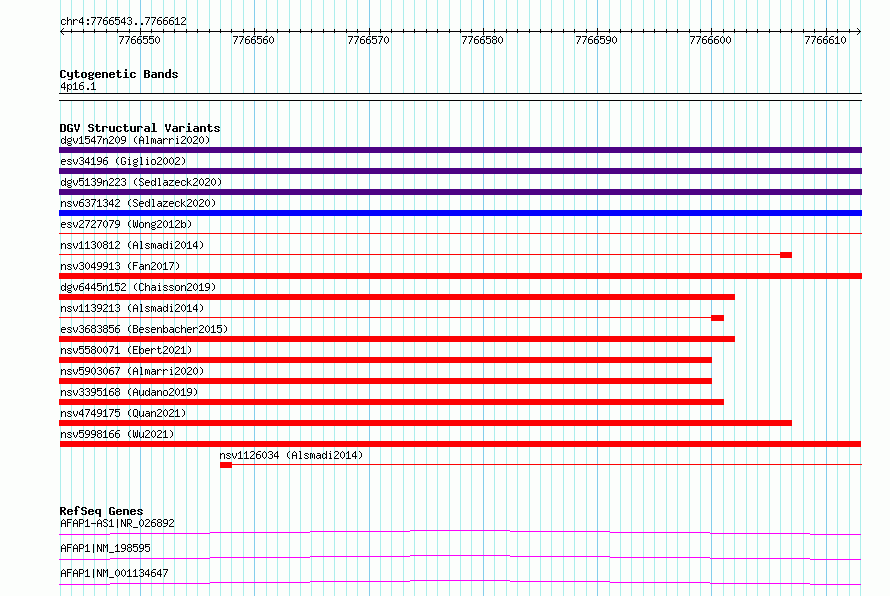
Task: Open gene AFAP1|NM_198595 label
Action: click(105, 548)
